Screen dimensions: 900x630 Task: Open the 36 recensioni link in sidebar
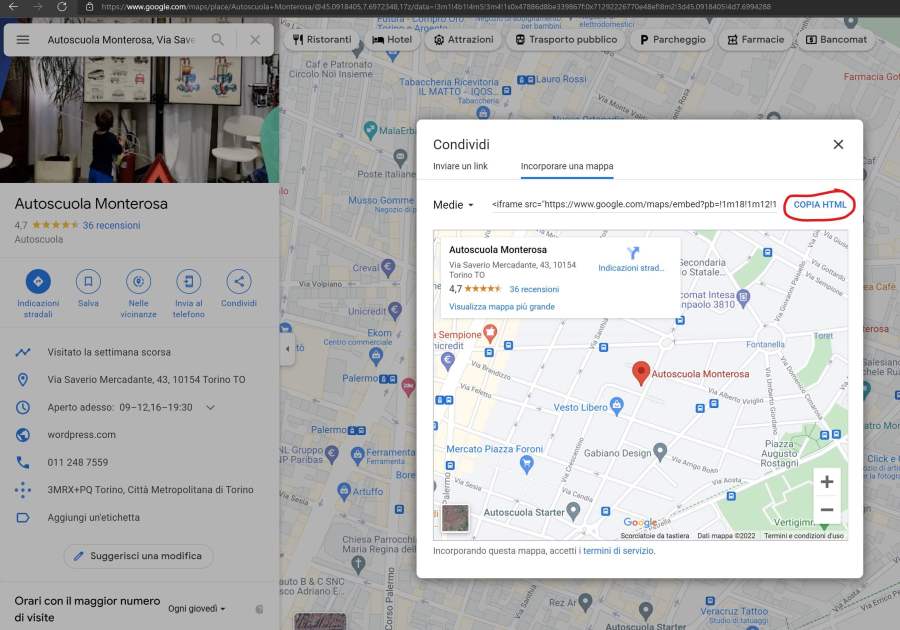pyautogui.click(x=111, y=226)
